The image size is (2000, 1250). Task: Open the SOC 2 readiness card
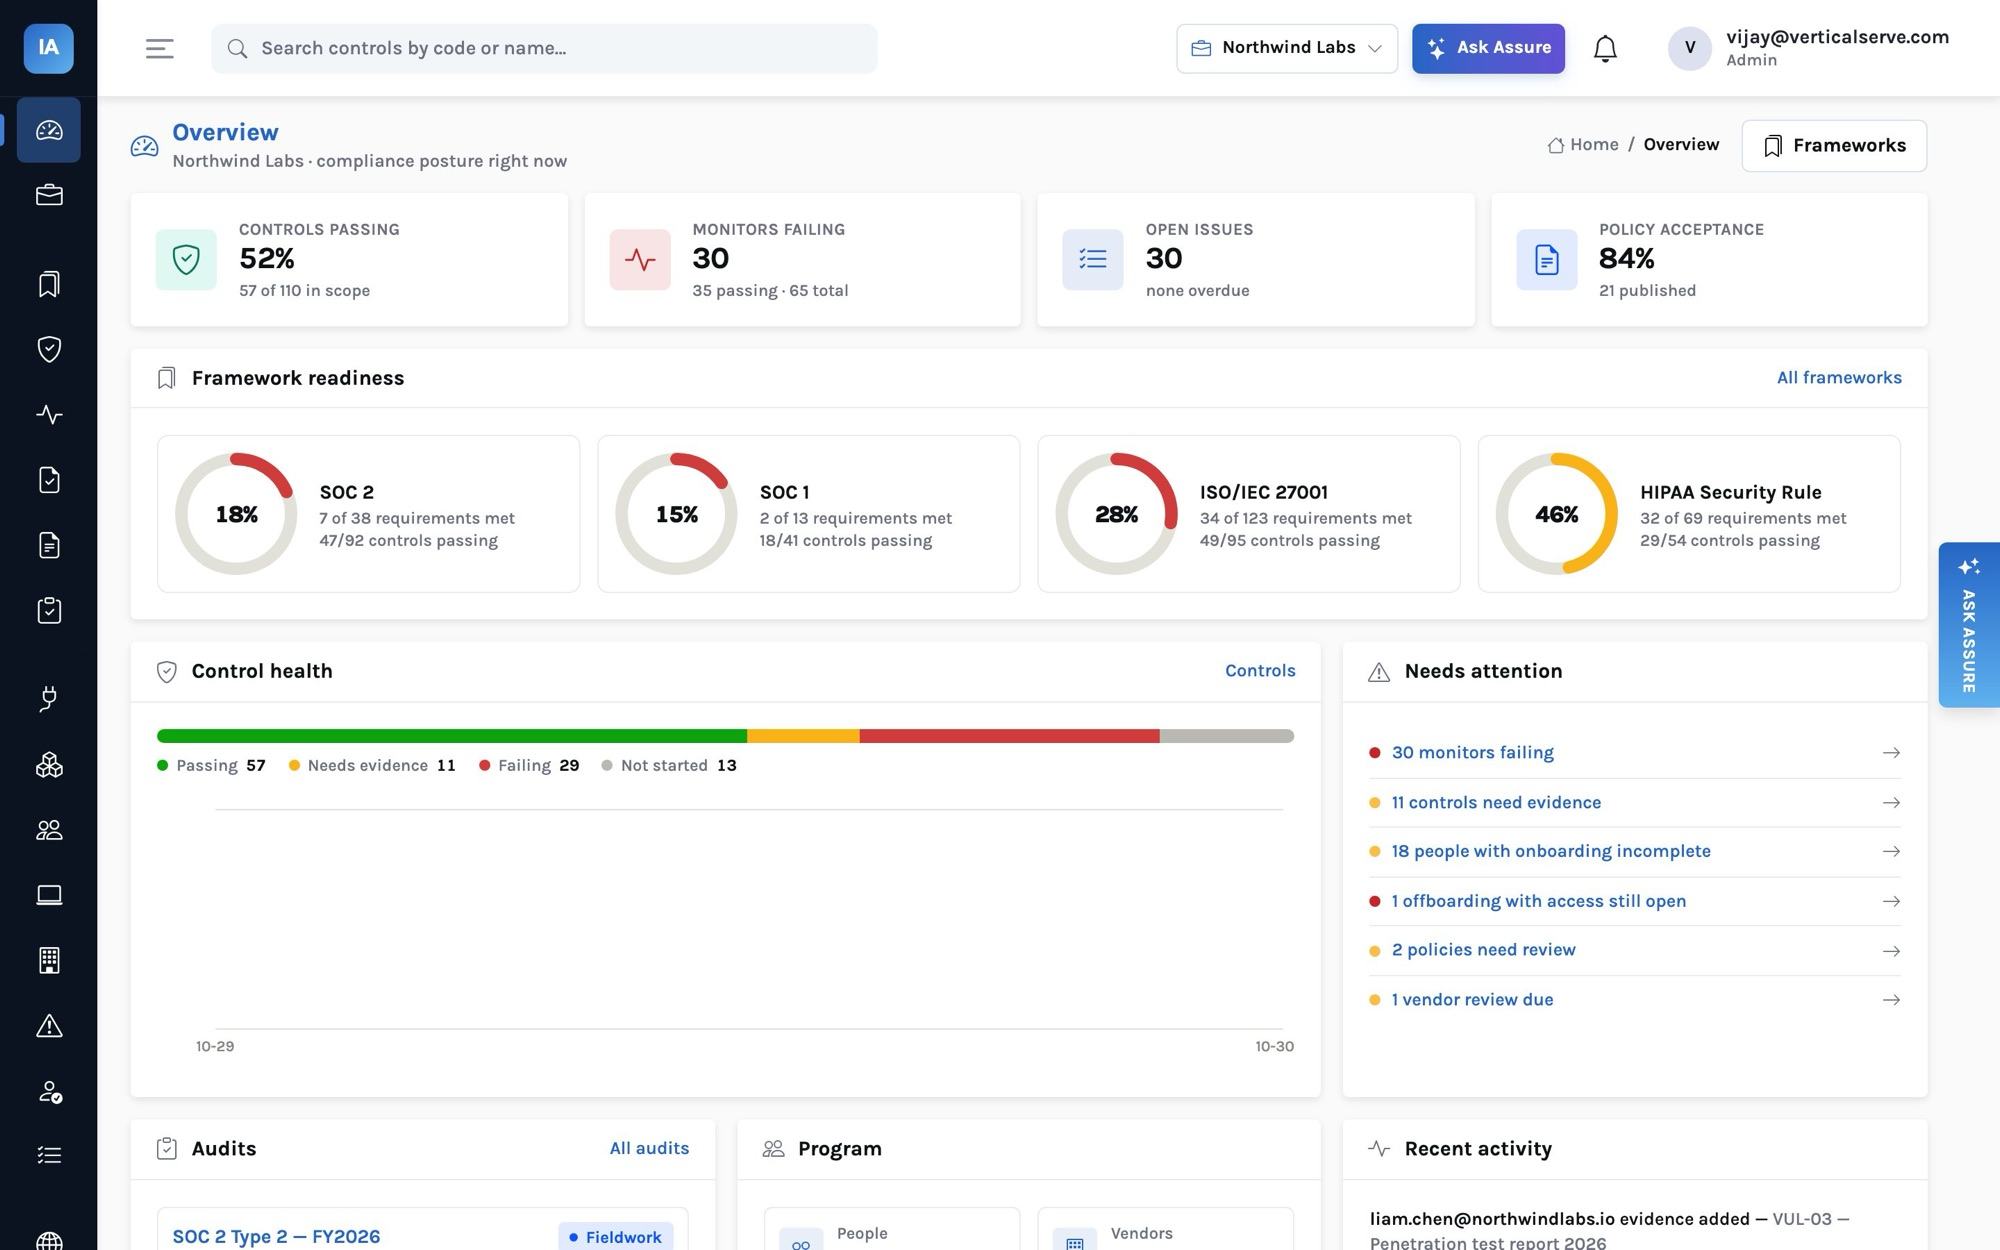(368, 514)
